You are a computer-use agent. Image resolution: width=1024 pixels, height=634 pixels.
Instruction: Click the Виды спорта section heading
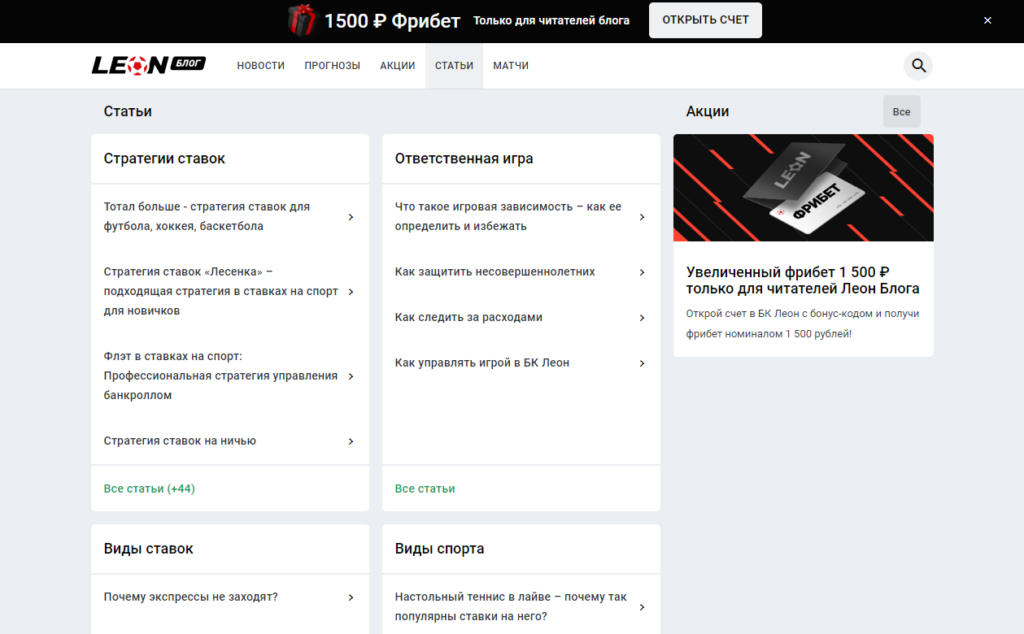440,548
